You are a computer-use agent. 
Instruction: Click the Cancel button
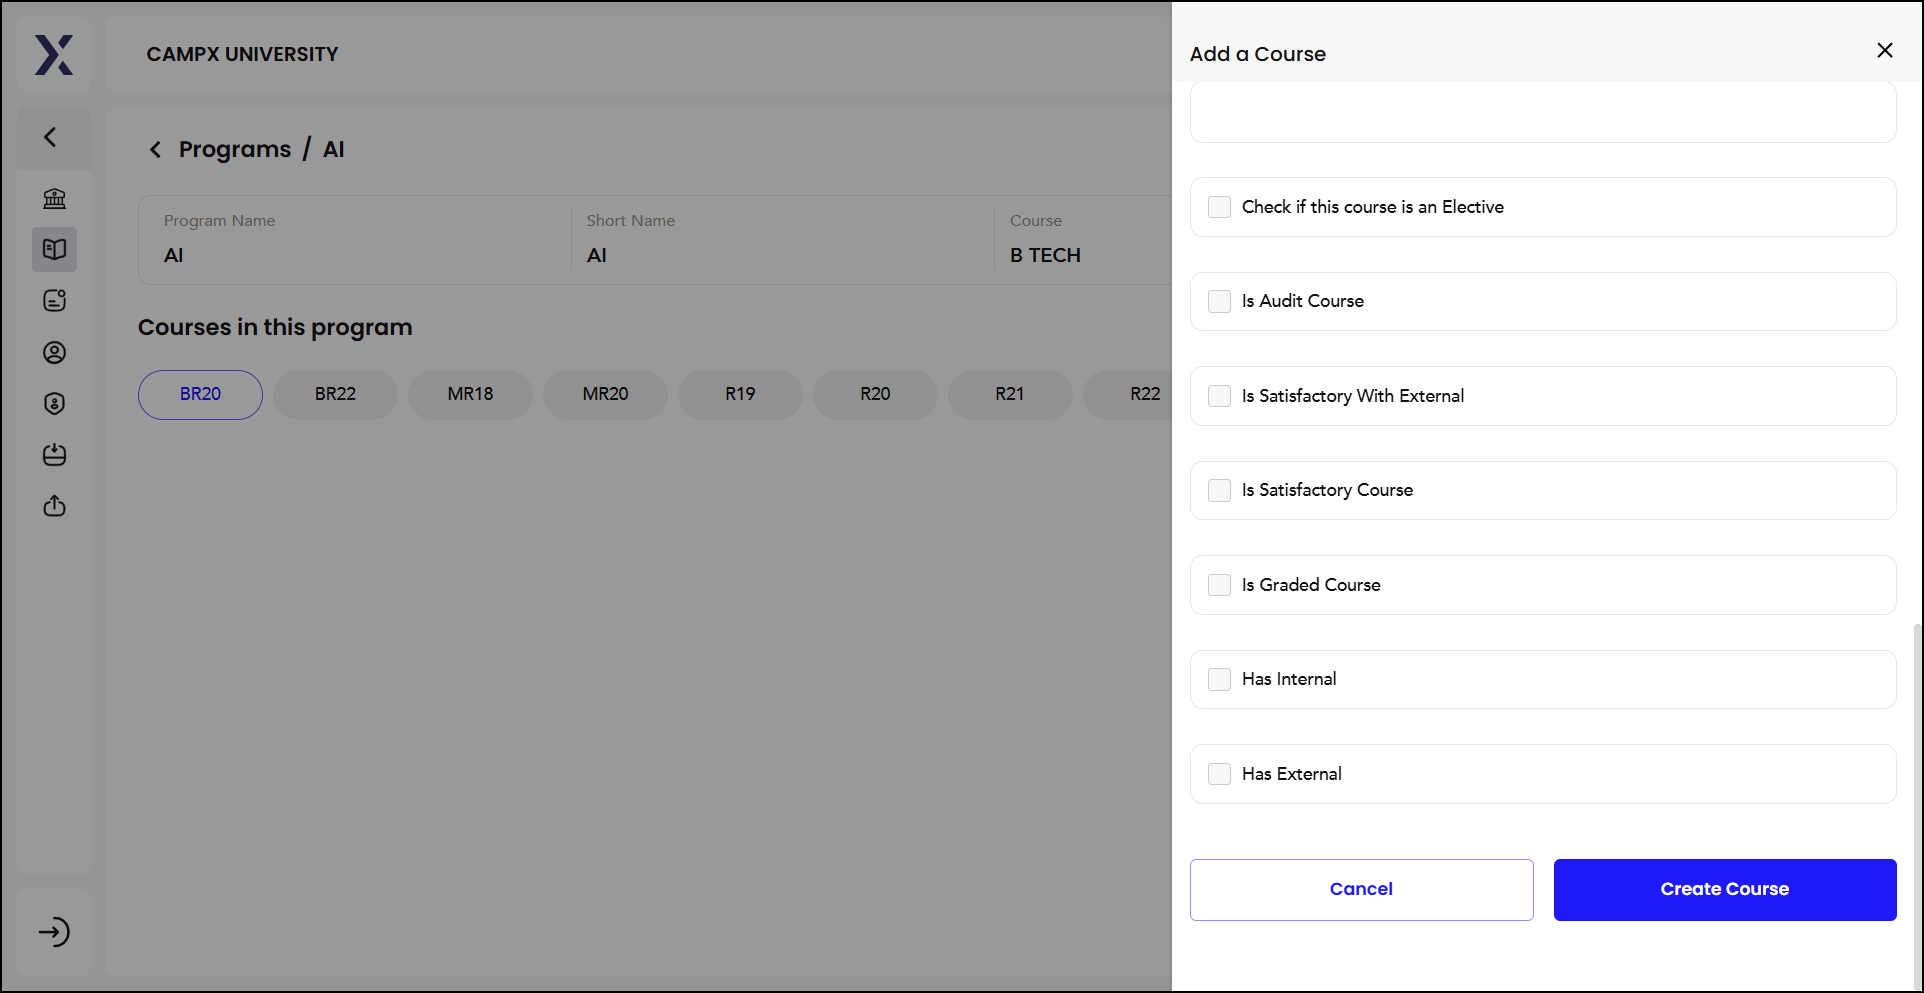click(x=1361, y=889)
